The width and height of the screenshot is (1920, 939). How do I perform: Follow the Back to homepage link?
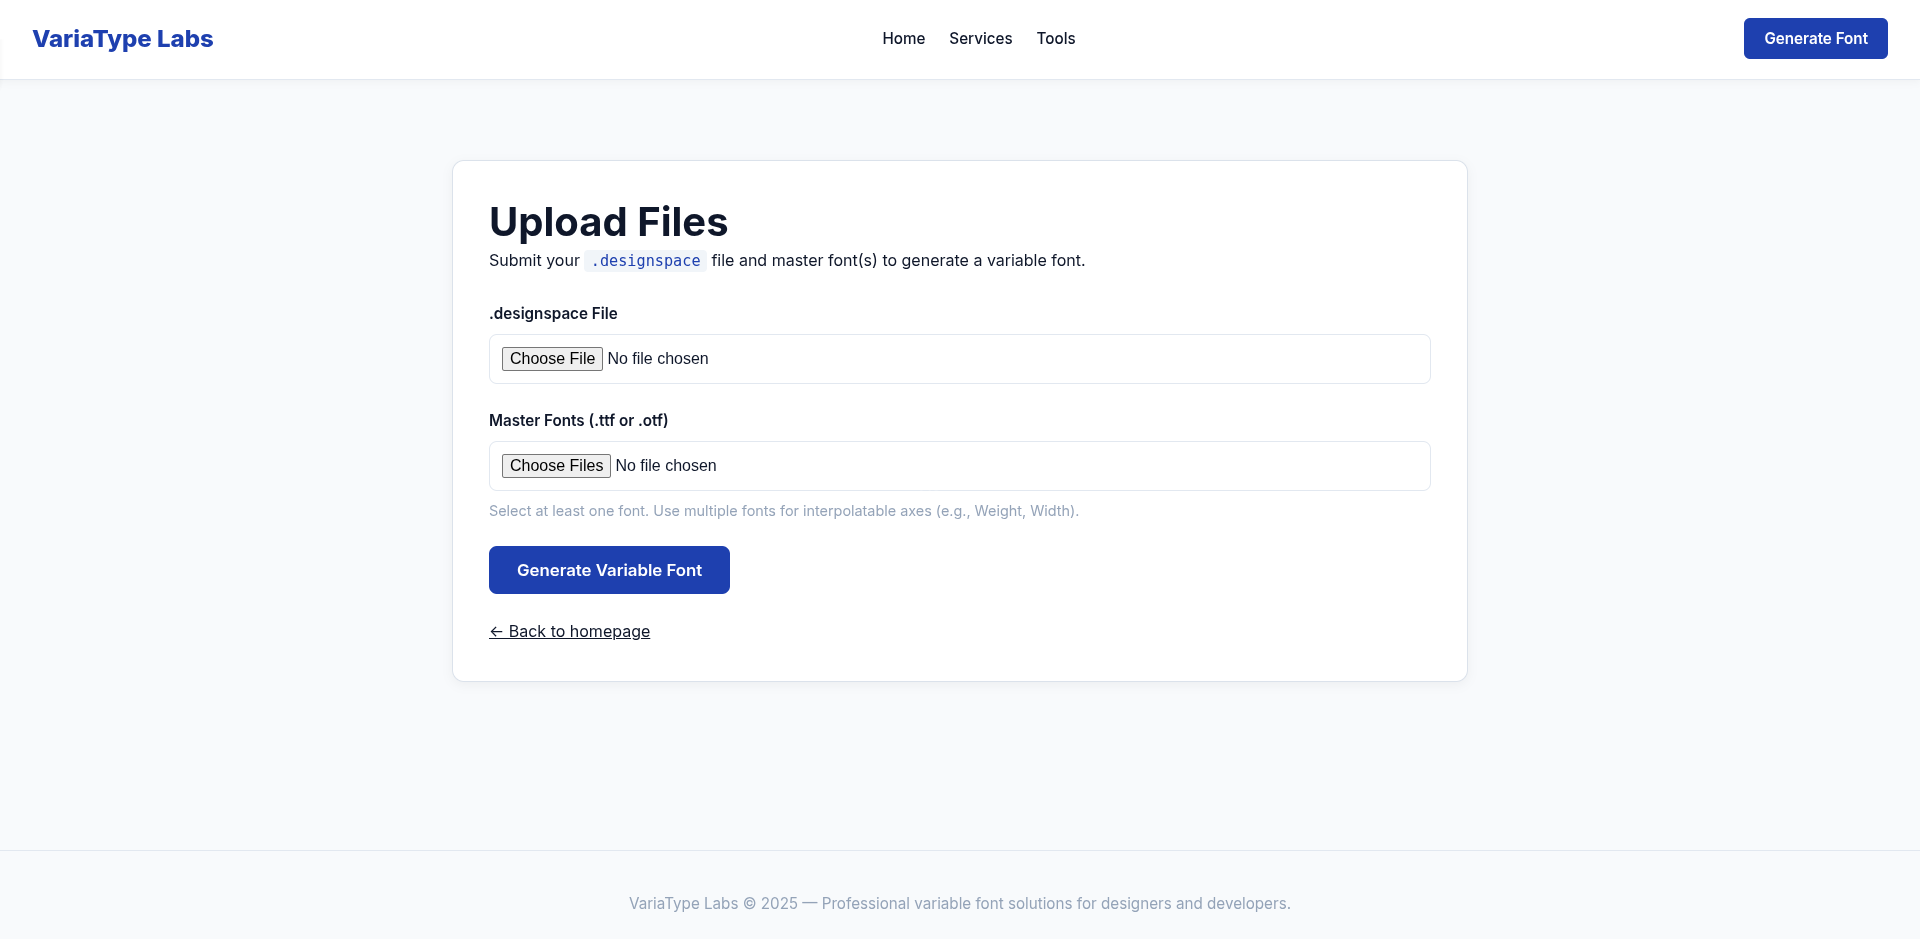[x=569, y=631]
